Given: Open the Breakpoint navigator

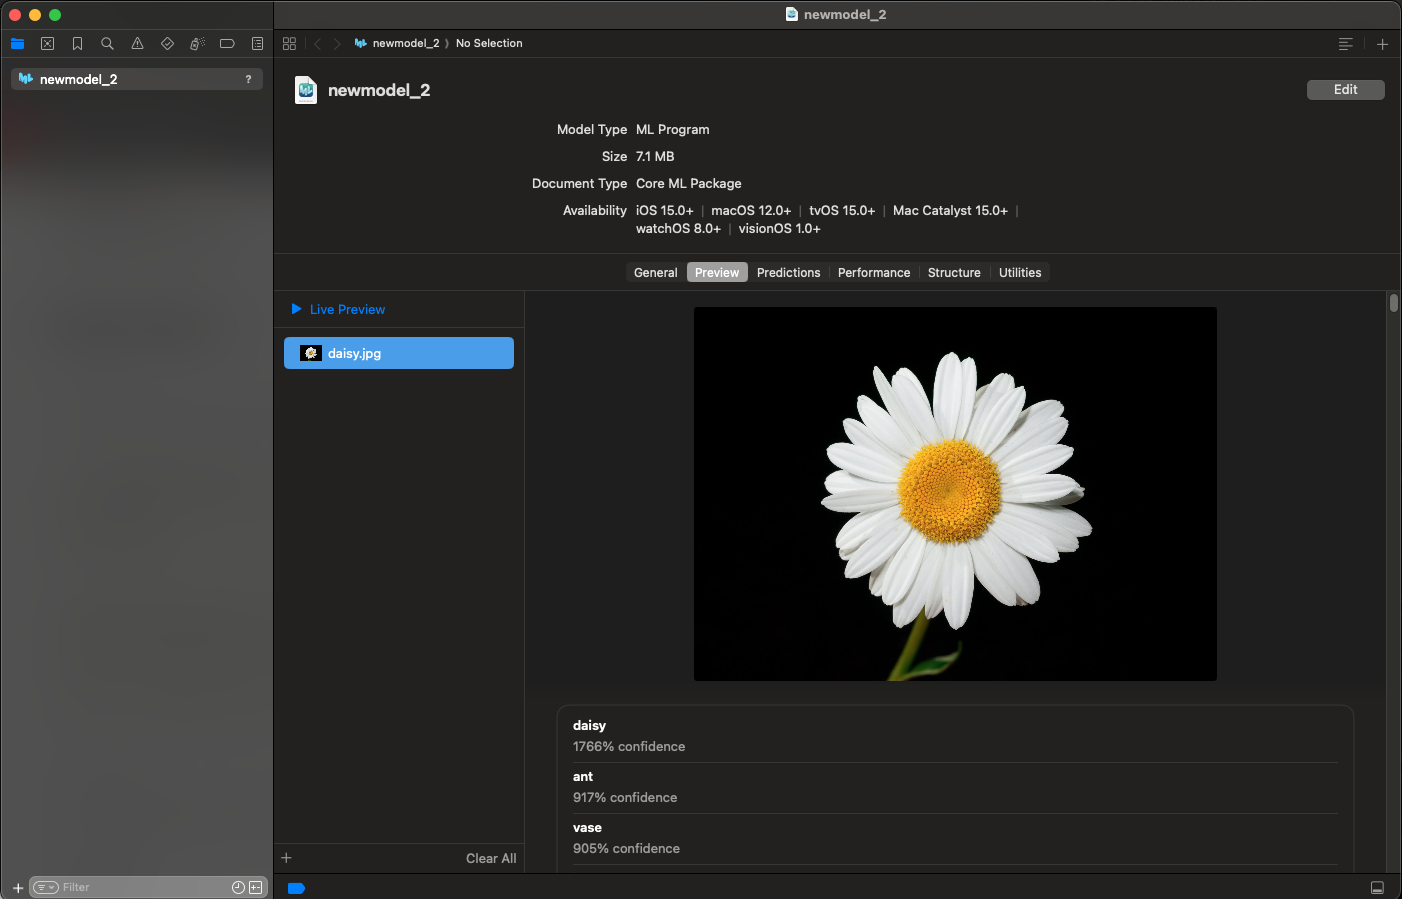Looking at the screenshot, I should (x=227, y=44).
